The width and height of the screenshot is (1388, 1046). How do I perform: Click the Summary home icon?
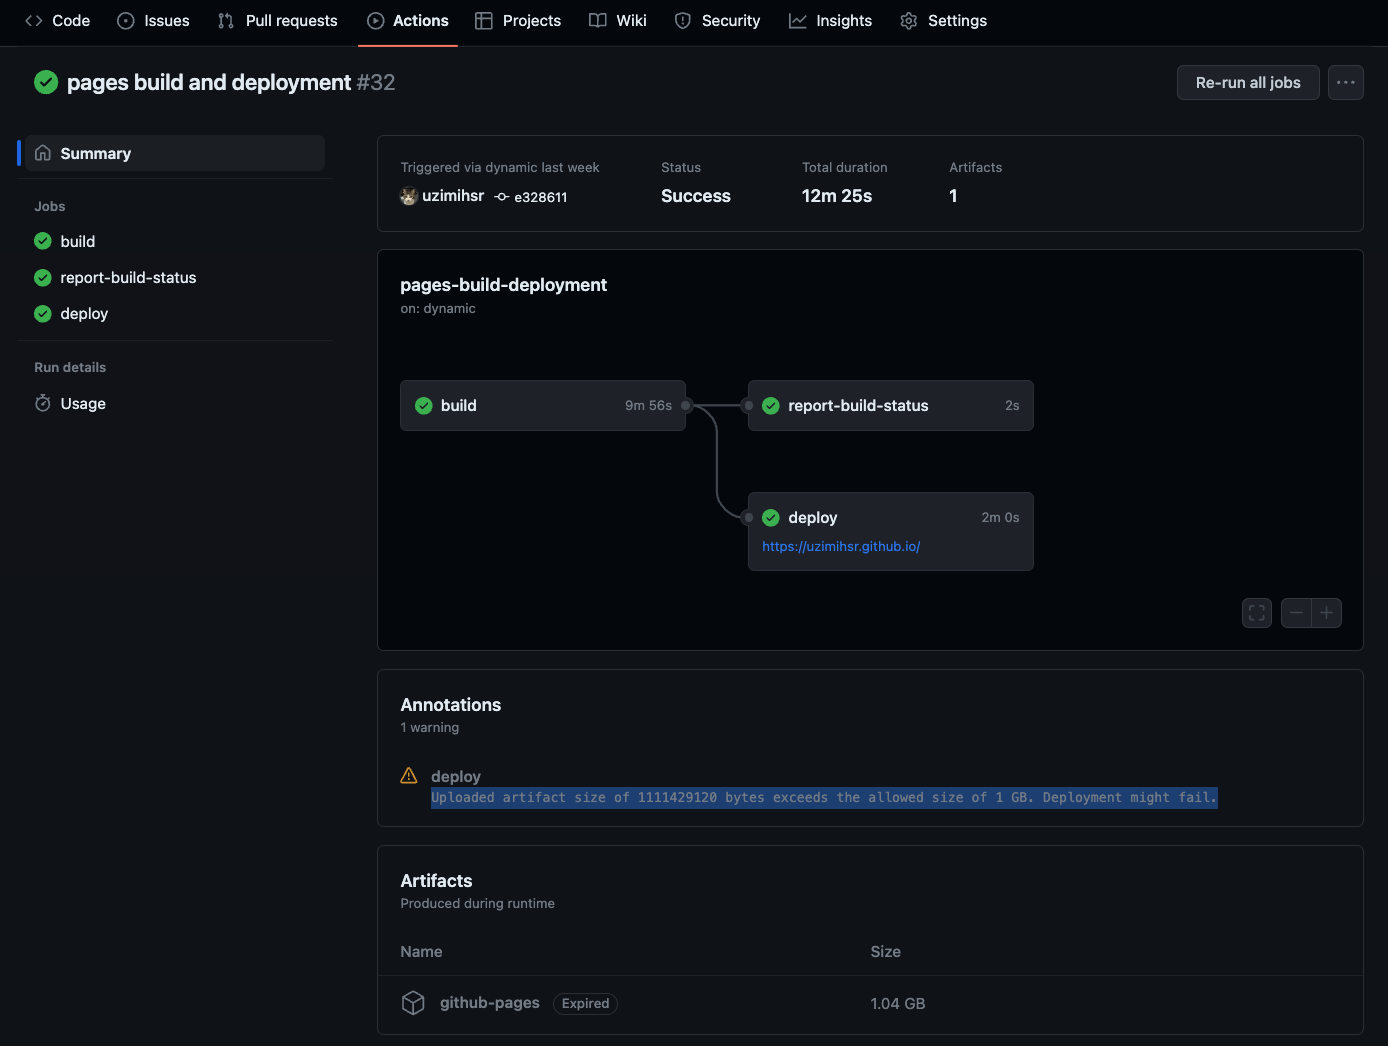pyautogui.click(x=43, y=153)
